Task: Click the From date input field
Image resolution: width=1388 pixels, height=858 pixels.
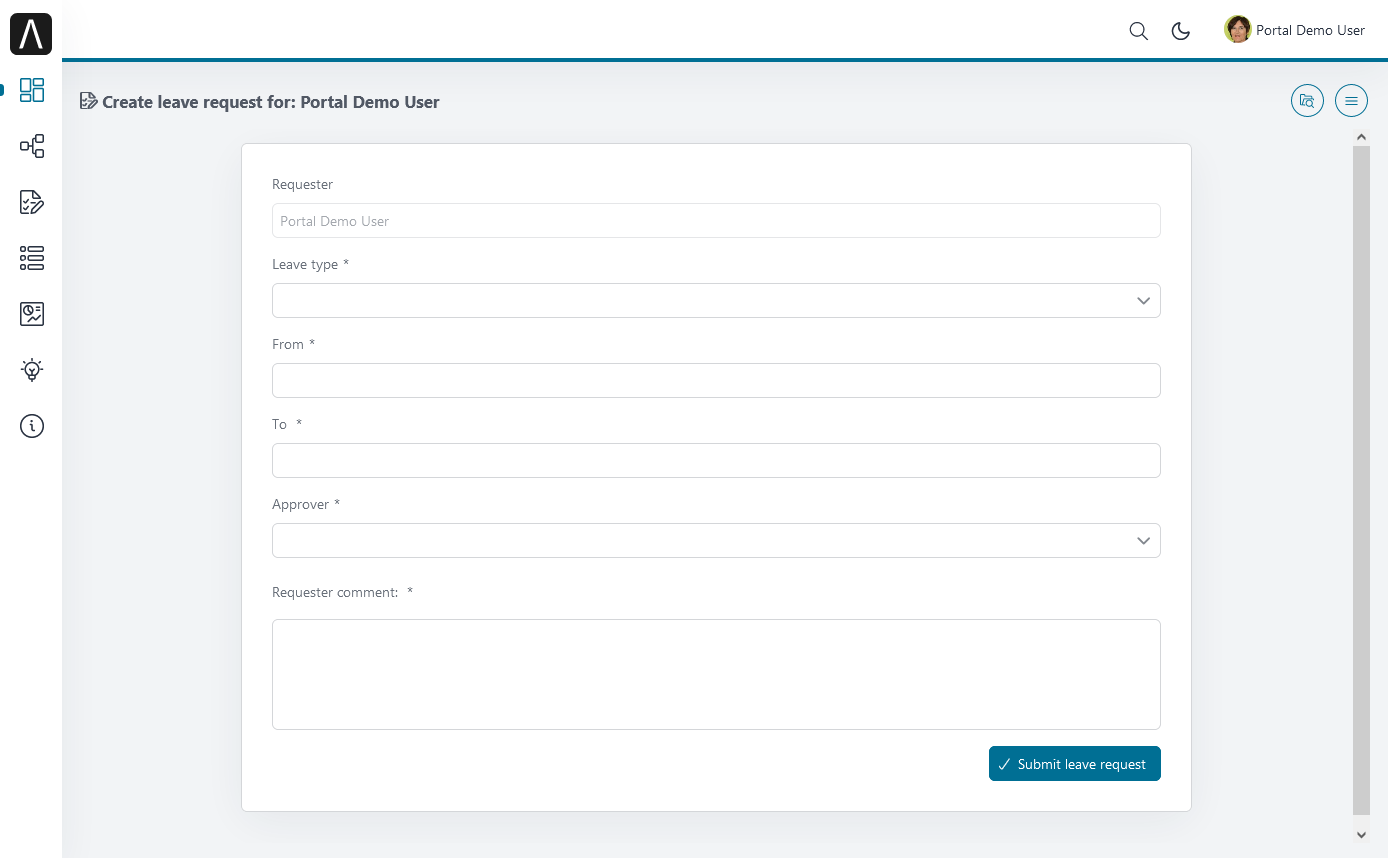Action: (716, 381)
